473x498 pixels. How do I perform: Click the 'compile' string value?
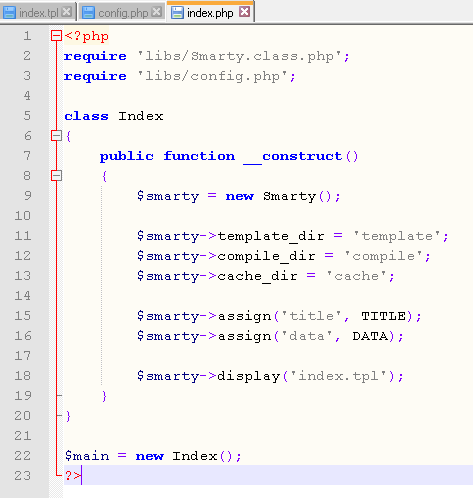pyautogui.click(x=384, y=256)
